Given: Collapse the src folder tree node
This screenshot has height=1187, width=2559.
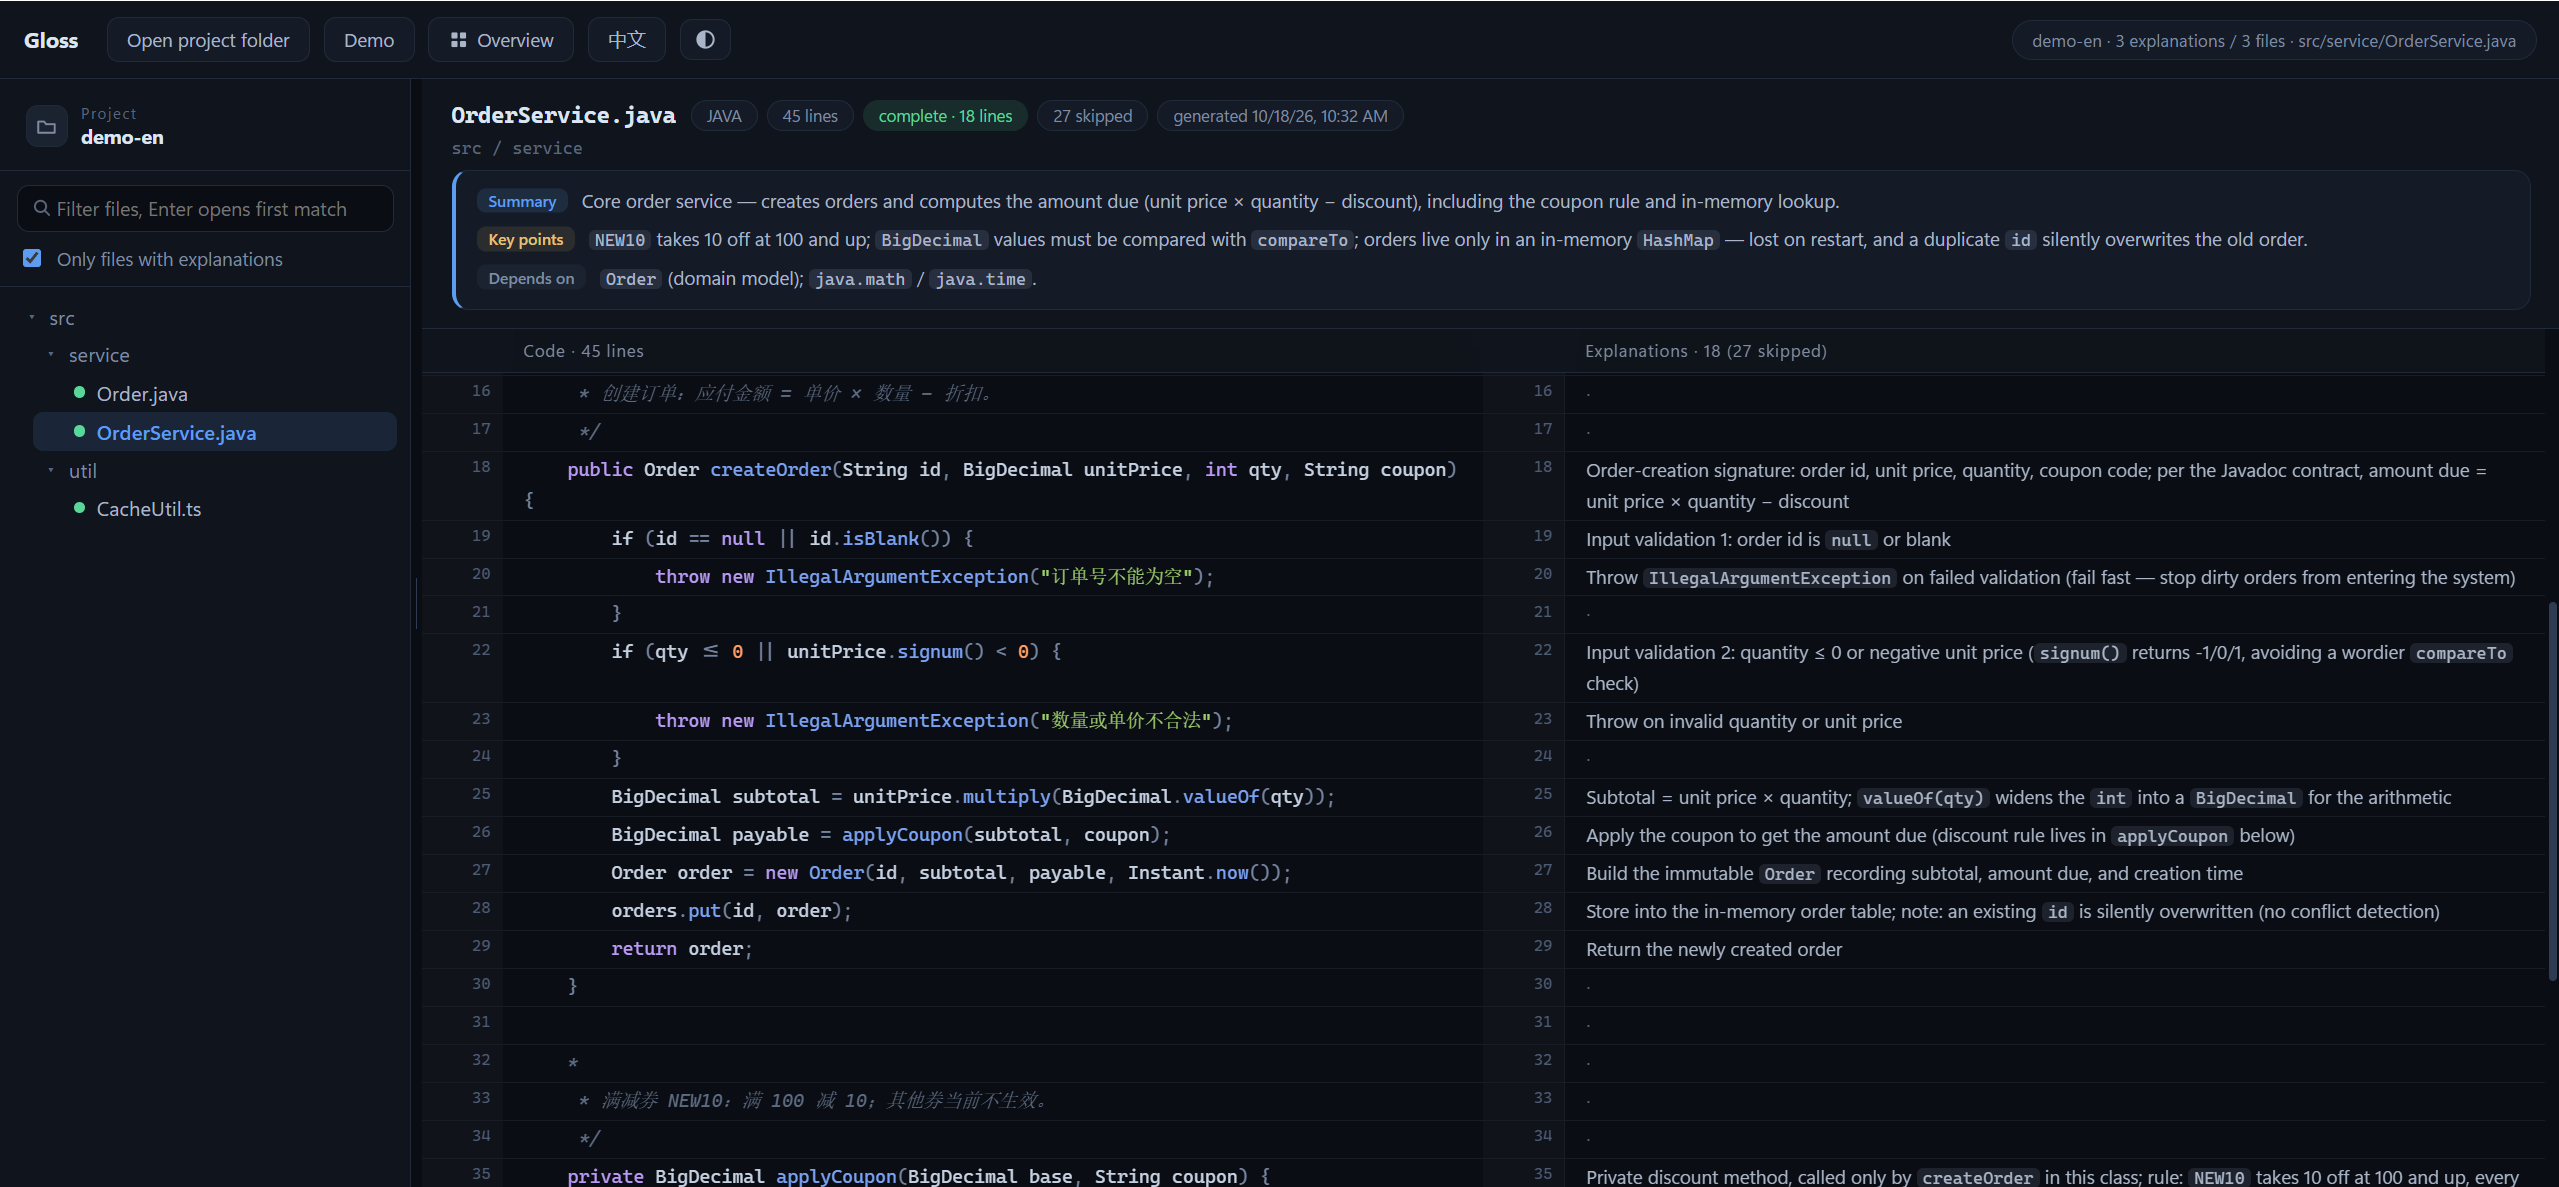Looking at the screenshot, I should coord(32,317).
